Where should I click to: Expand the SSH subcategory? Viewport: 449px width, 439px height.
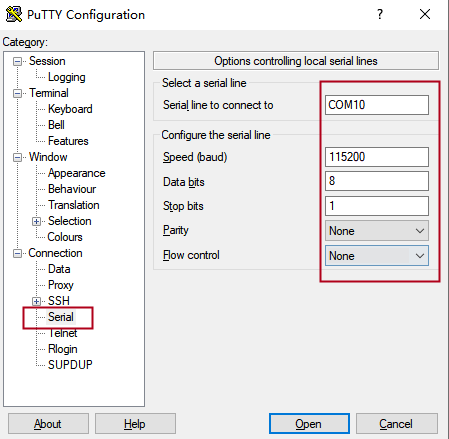tap(36, 301)
